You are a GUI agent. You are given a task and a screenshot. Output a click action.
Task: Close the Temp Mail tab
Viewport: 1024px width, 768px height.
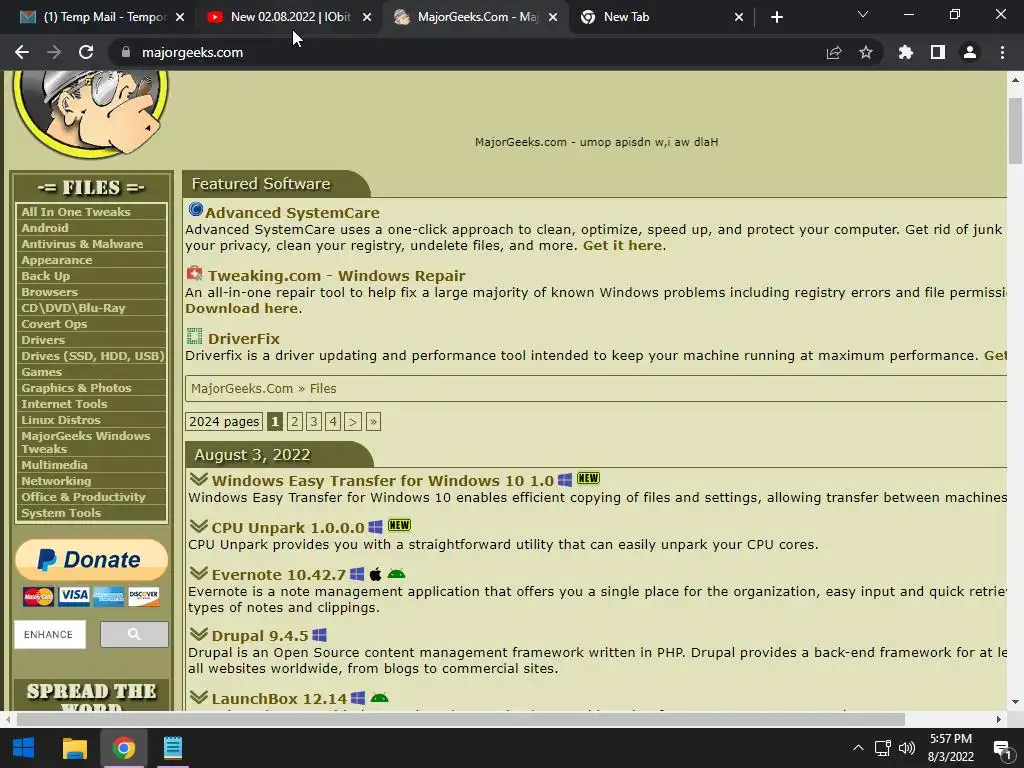[x=180, y=17]
